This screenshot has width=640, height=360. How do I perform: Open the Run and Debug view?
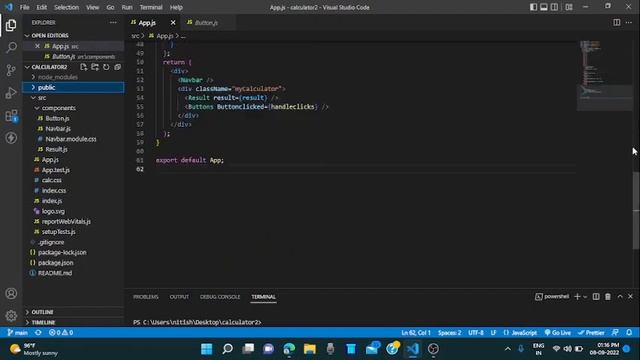[x=11, y=93]
